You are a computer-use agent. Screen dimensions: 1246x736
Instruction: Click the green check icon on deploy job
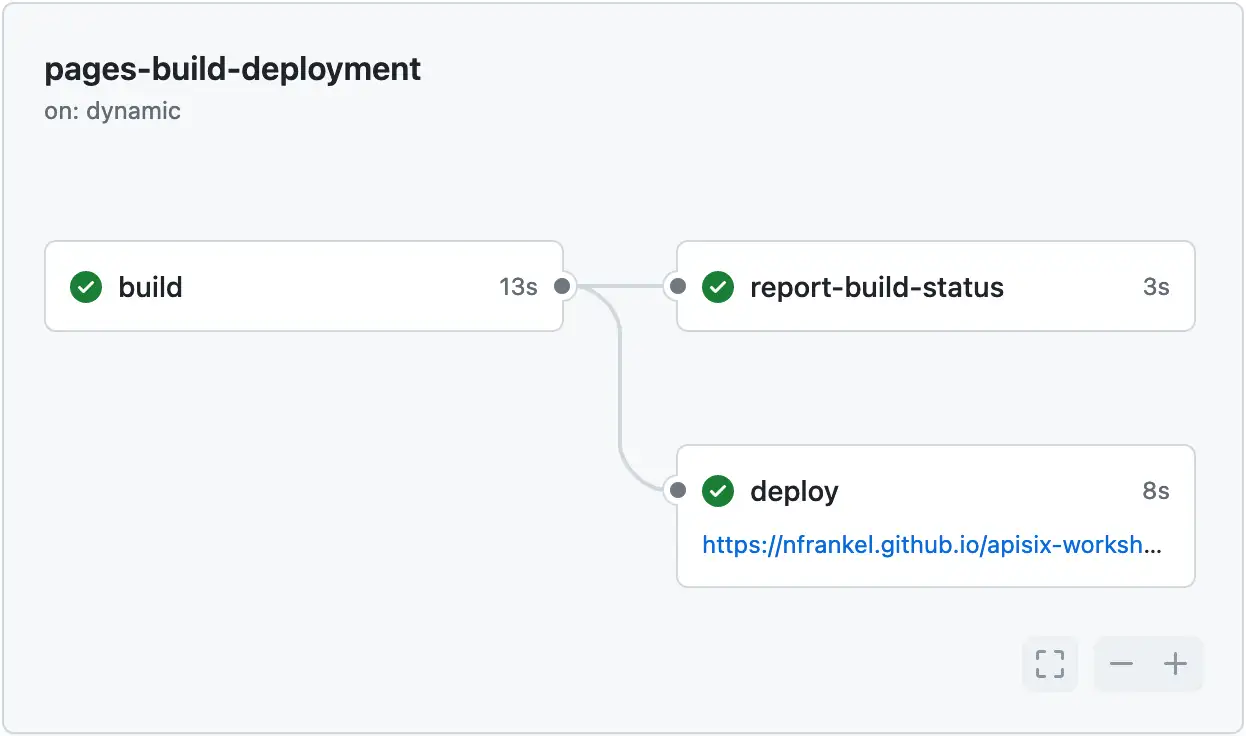pyautogui.click(x=718, y=491)
